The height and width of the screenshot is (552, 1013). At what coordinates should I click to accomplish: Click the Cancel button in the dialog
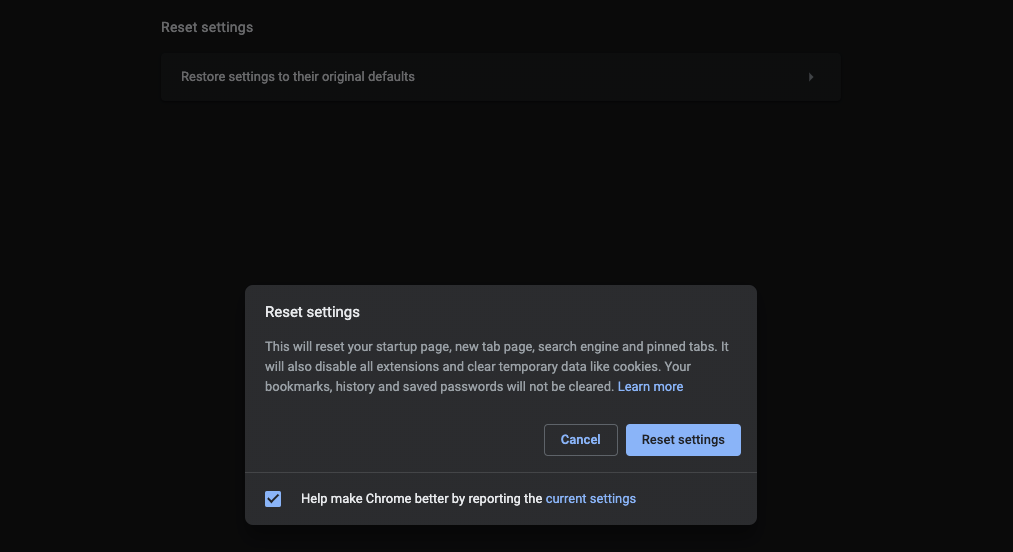pos(580,440)
